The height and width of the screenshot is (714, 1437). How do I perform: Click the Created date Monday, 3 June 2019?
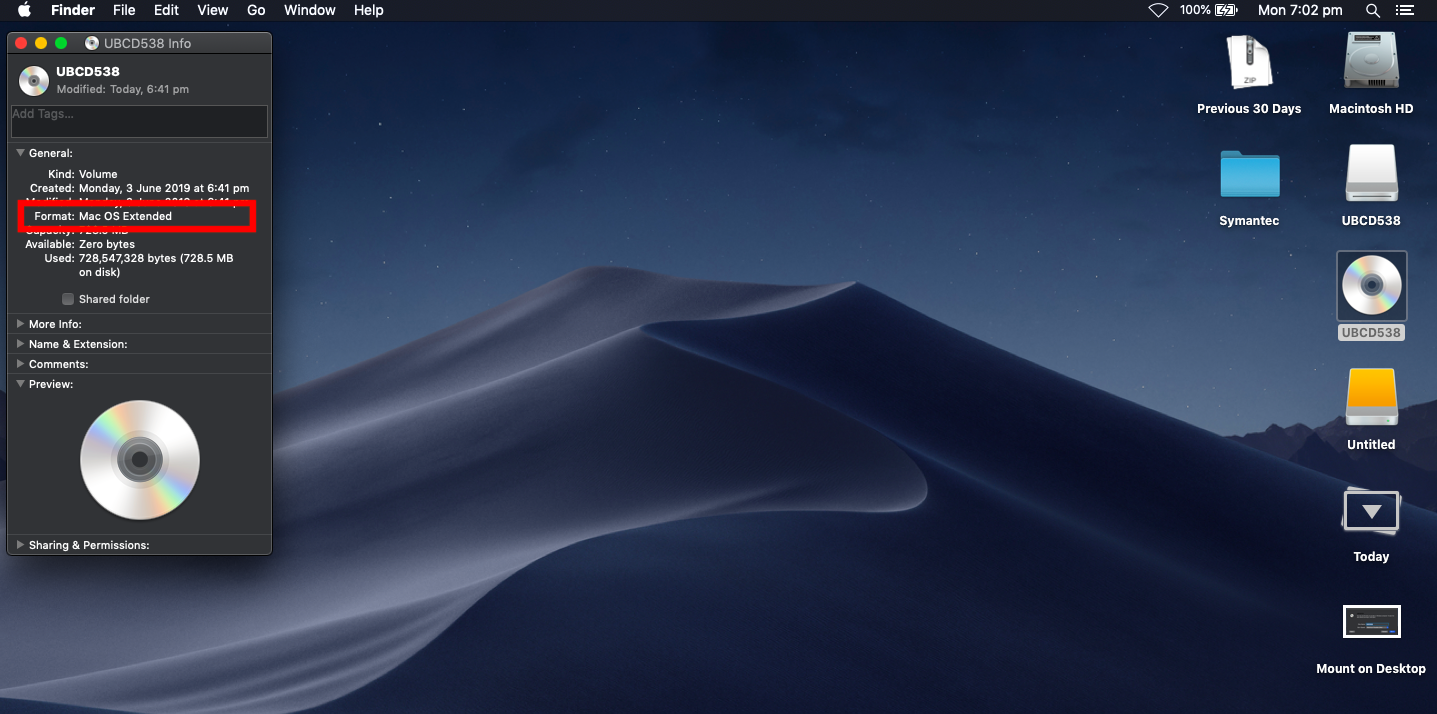coord(164,188)
